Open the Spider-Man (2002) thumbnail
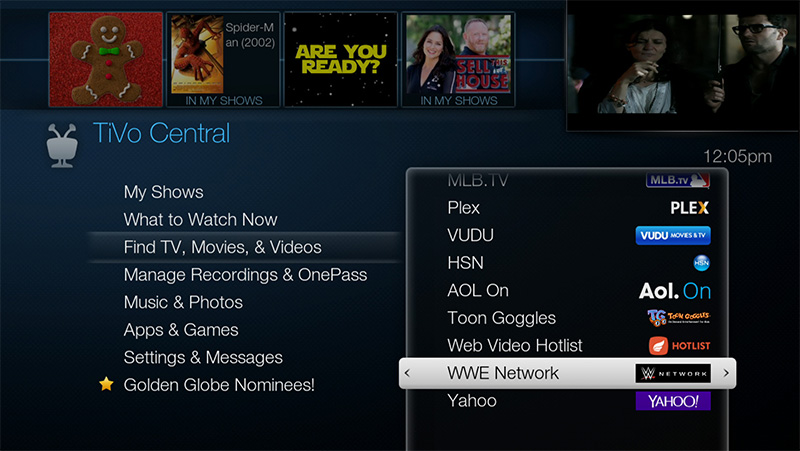 coord(223,60)
